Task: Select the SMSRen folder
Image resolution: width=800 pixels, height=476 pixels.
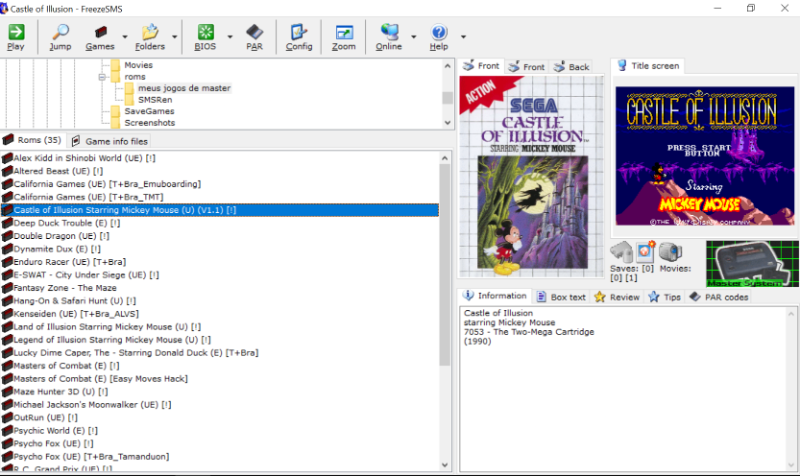Action: 155,99
